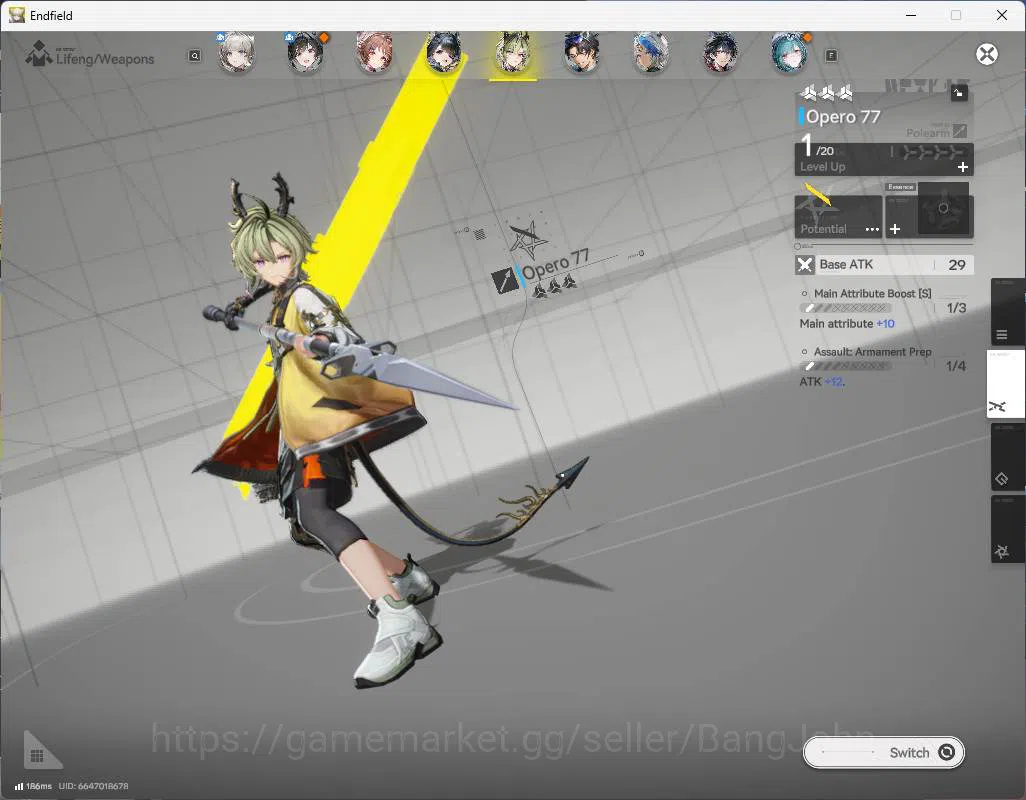Close the weapons screen with the X icon
Screen dimensions: 1026x800
[x=987, y=54]
